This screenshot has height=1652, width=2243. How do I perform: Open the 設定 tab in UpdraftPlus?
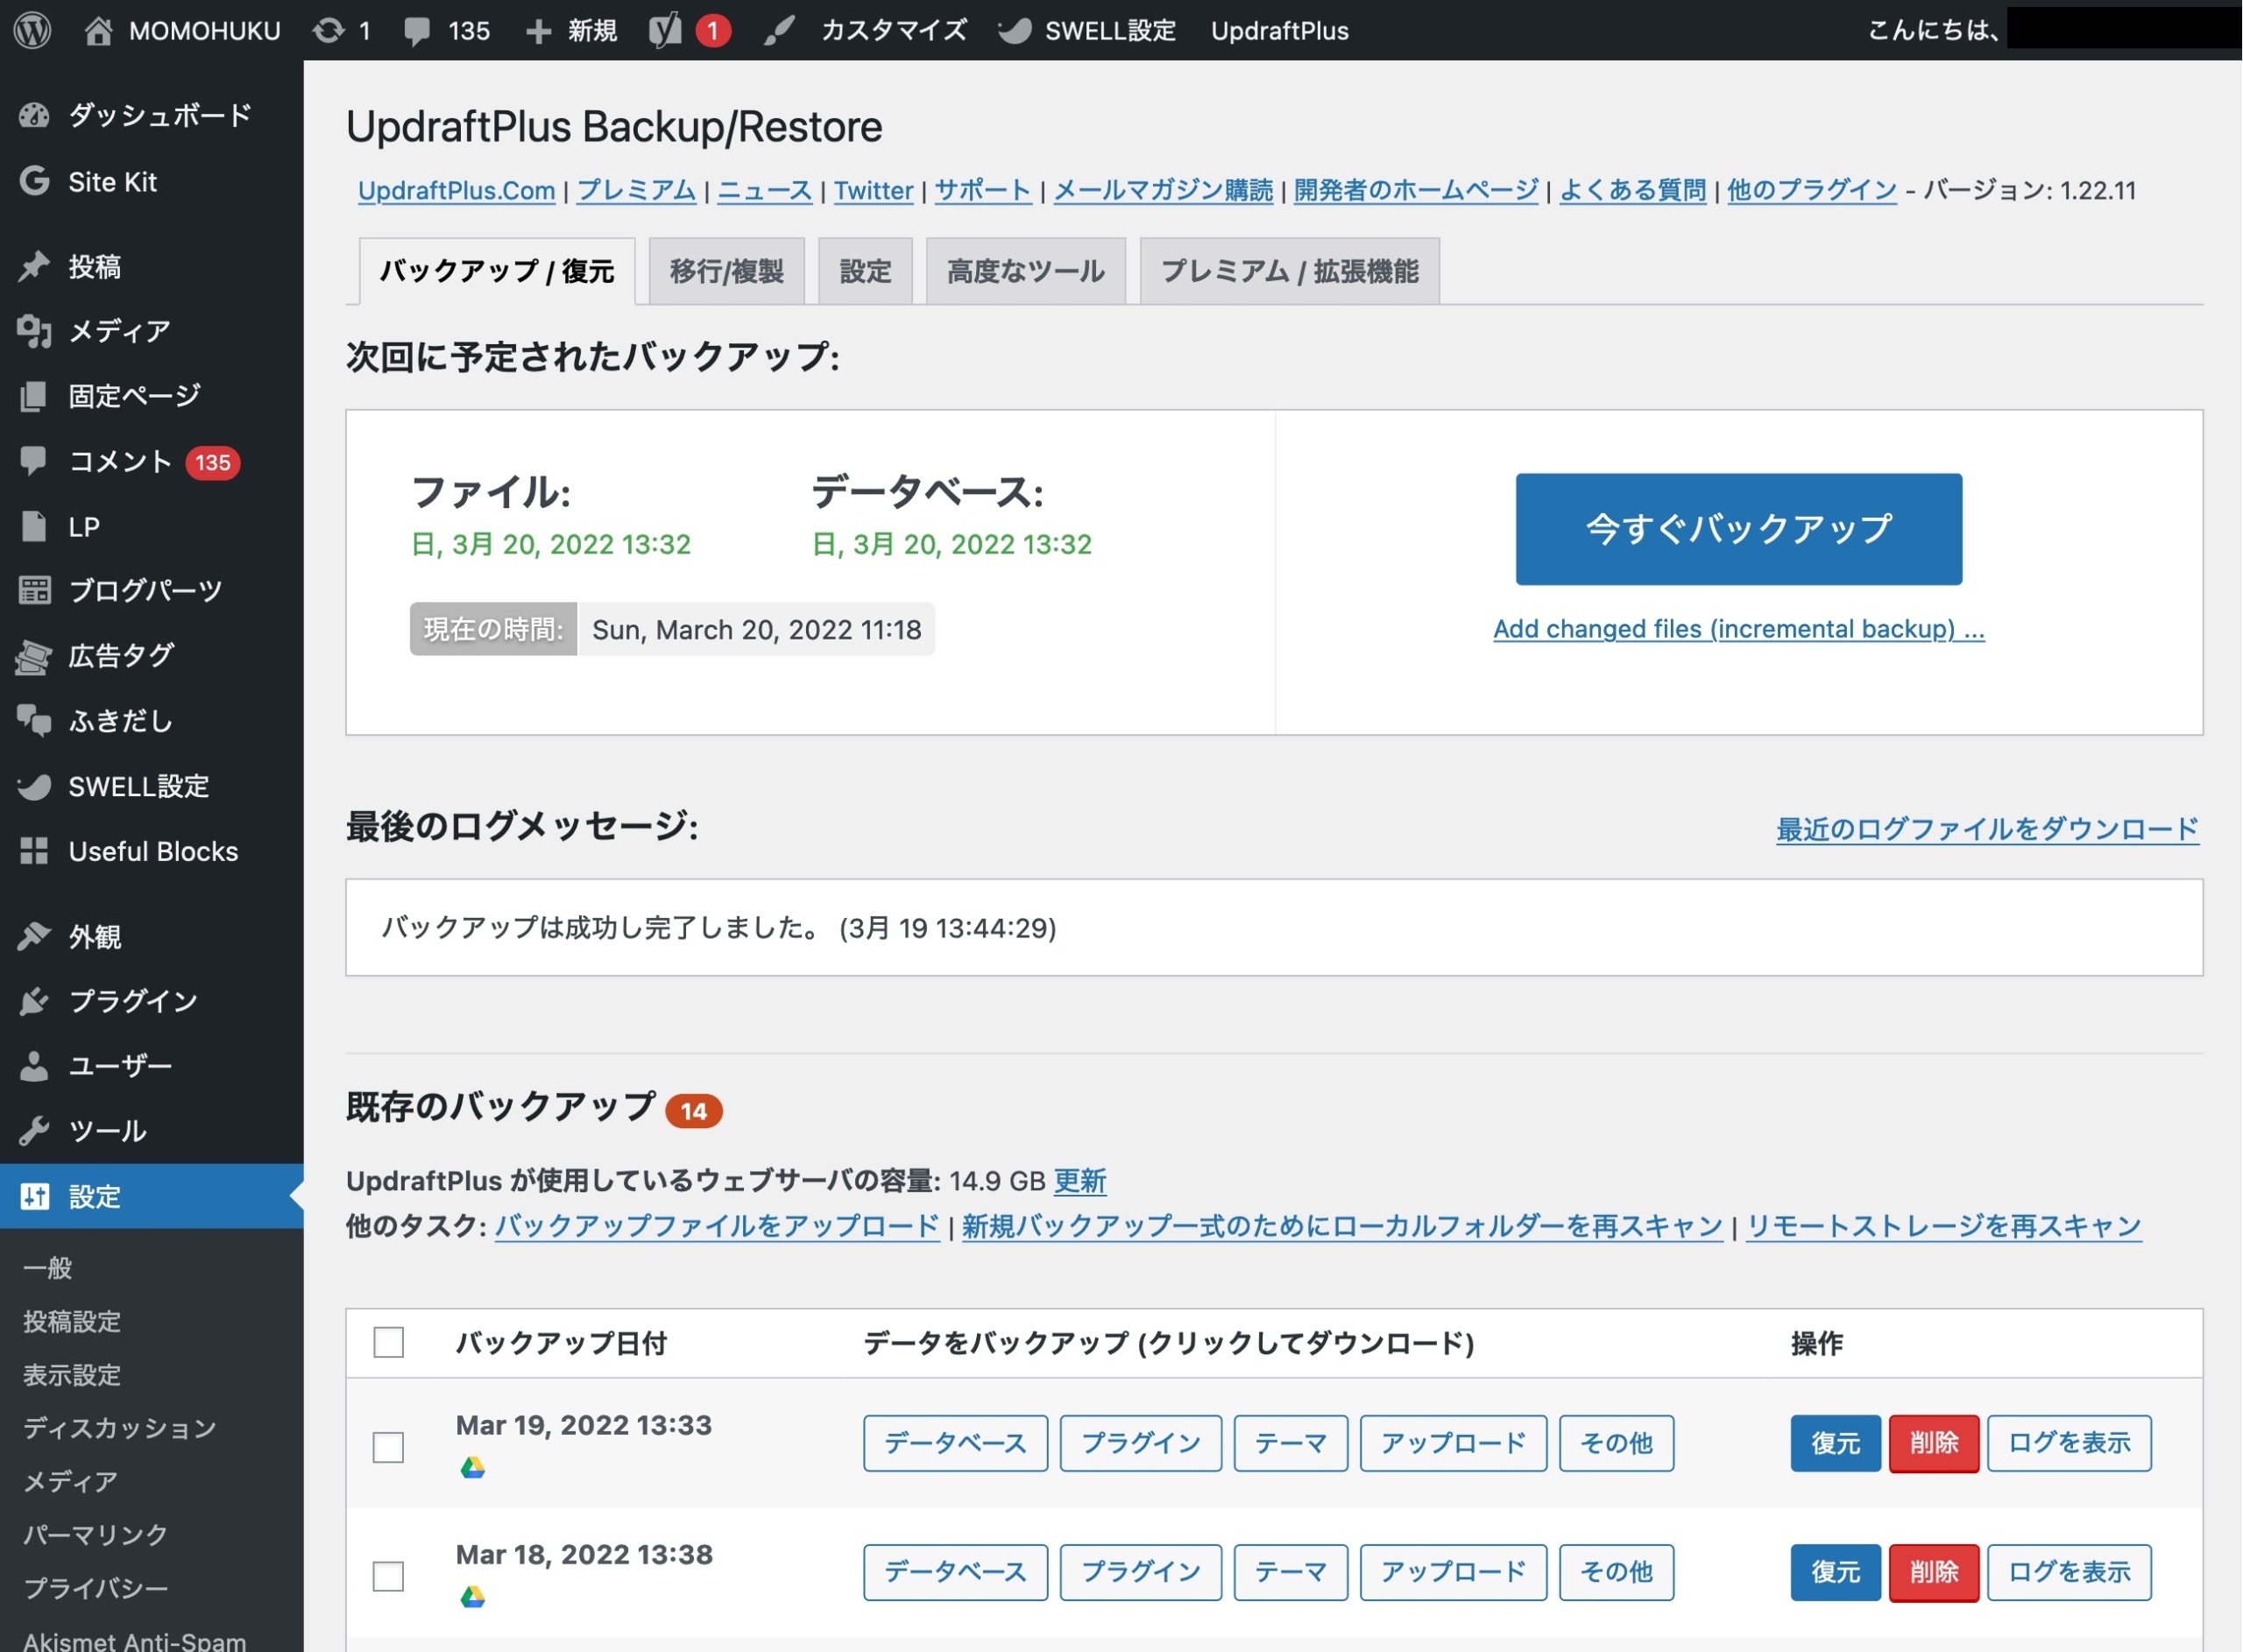(x=865, y=271)
